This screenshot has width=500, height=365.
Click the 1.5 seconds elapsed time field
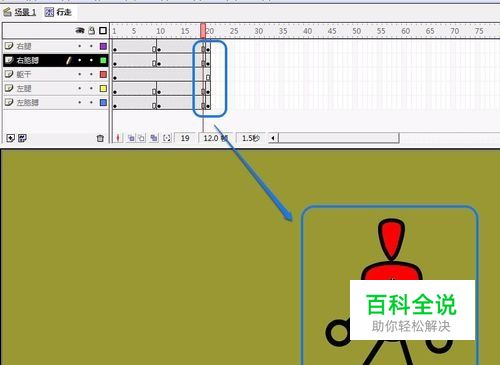click(x=251, y=138)
